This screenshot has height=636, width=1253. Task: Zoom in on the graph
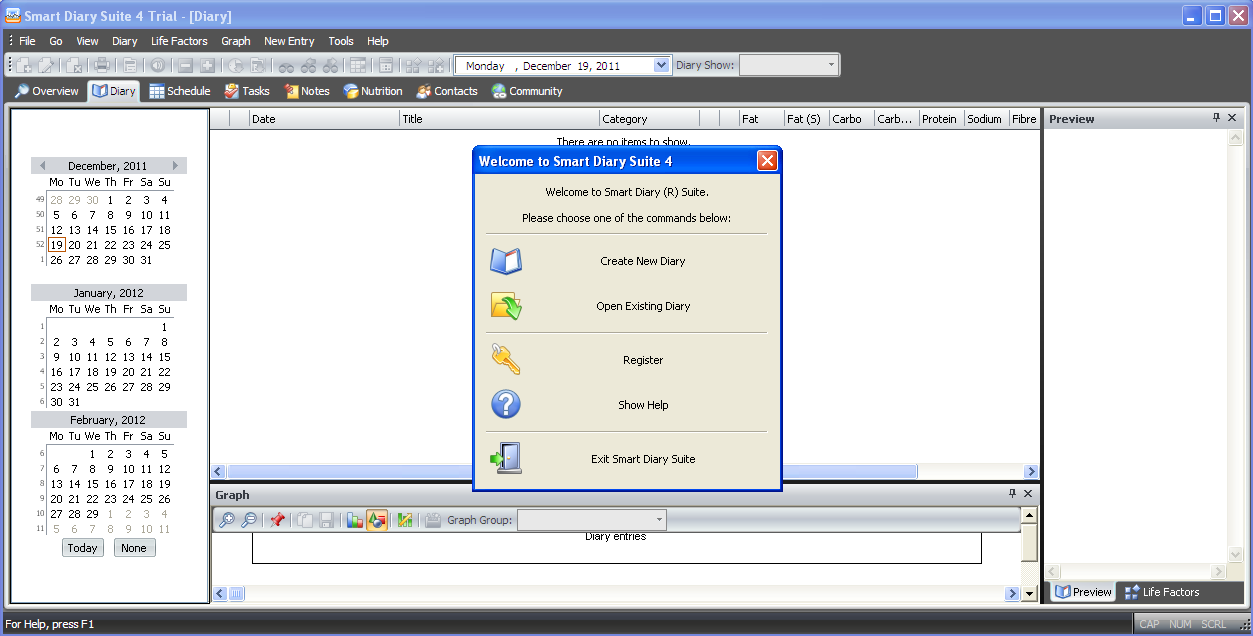(x=227, y=520)
